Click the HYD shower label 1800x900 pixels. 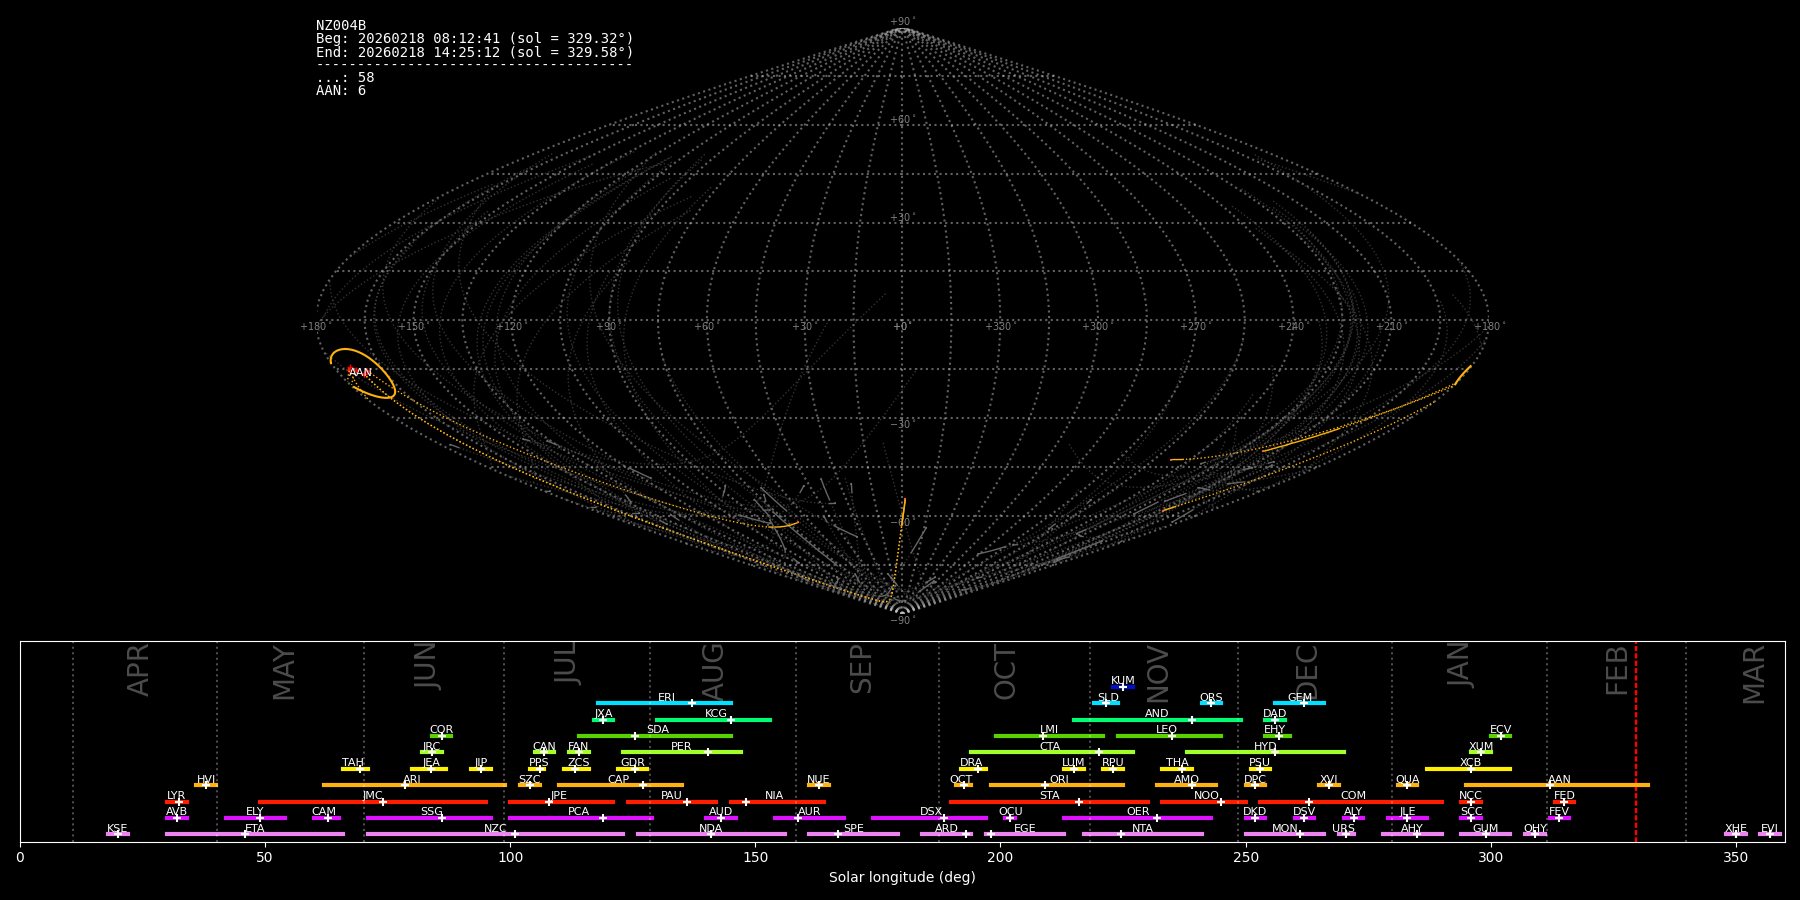[x=1266, y=747]
